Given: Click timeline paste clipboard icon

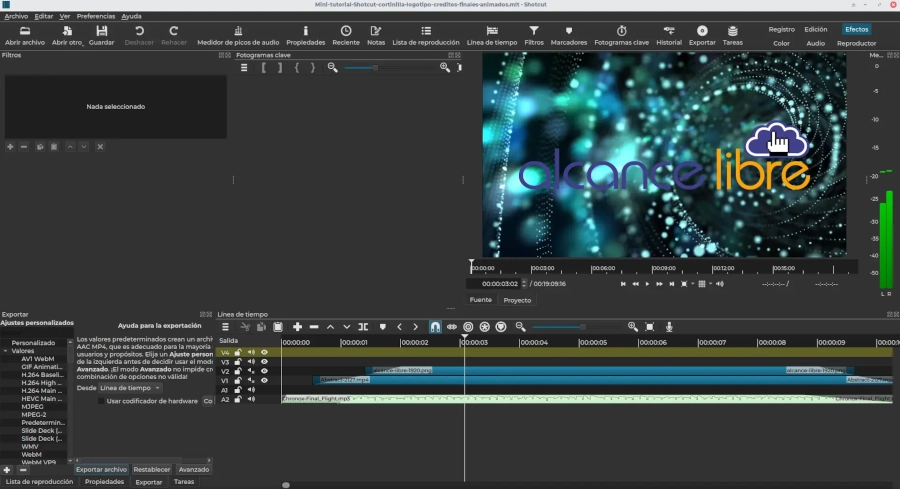Looking at the screenshot, I should 278,327.
